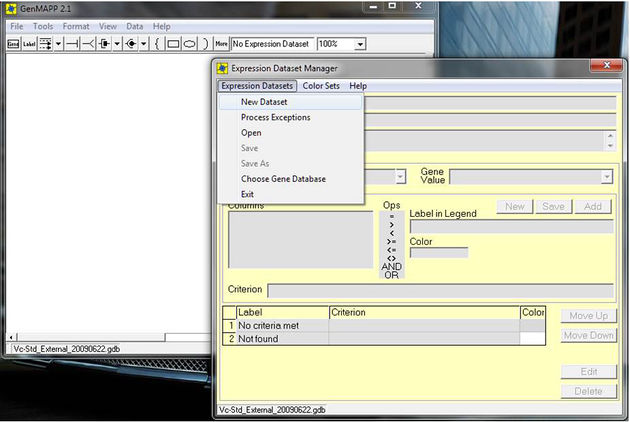Click color cell of Not found
Viewport: 630px width, 422px height.
click(x=532, y=339)
